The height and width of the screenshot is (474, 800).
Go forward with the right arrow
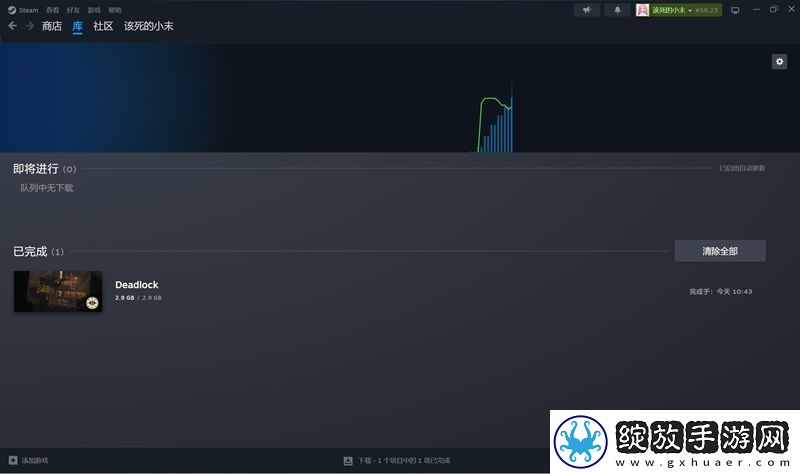[30, 26]
